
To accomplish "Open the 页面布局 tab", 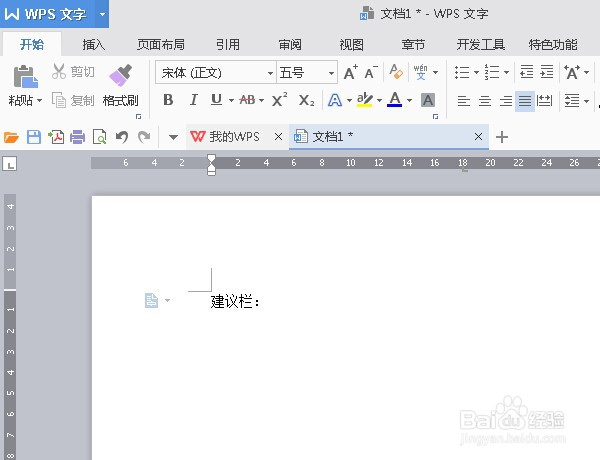I will (161, 45).
